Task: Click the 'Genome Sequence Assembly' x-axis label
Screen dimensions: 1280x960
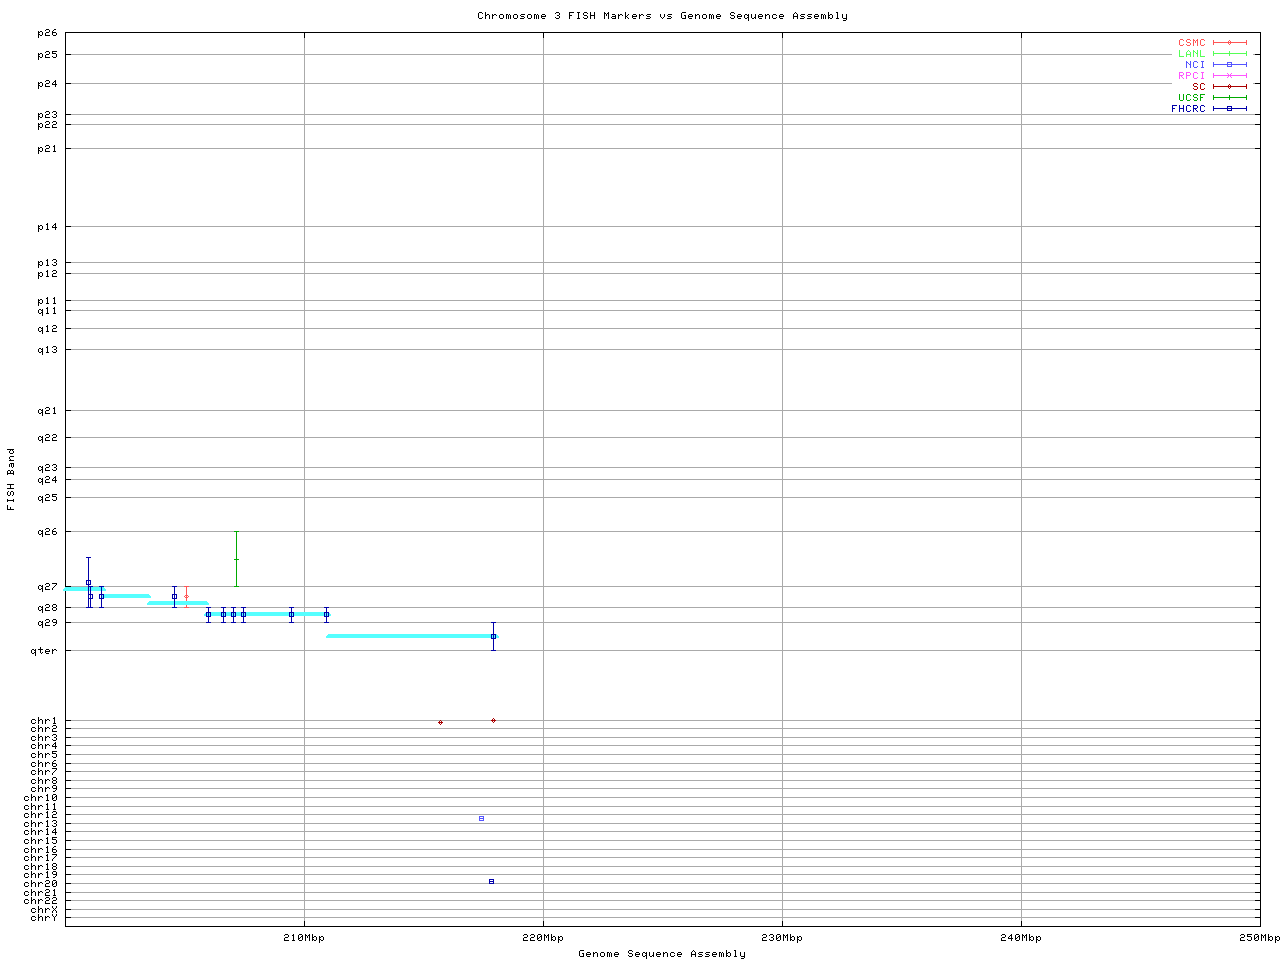Action: 662,953
